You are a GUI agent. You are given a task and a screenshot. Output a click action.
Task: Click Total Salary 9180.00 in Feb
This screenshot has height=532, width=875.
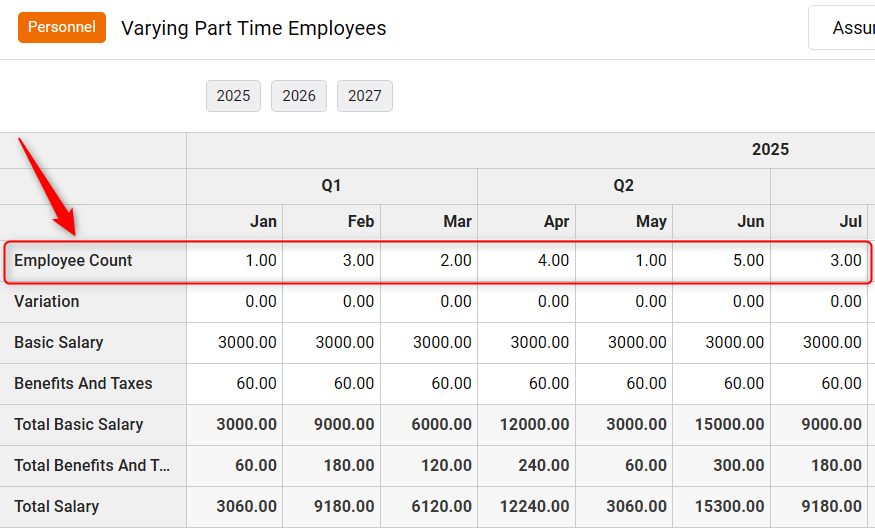click(331, 506)
